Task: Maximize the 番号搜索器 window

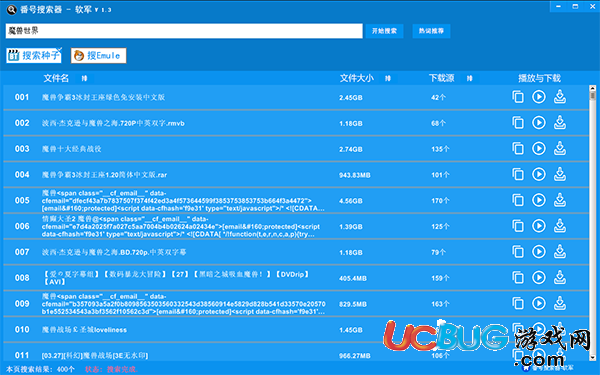Action: pos(575,7)
